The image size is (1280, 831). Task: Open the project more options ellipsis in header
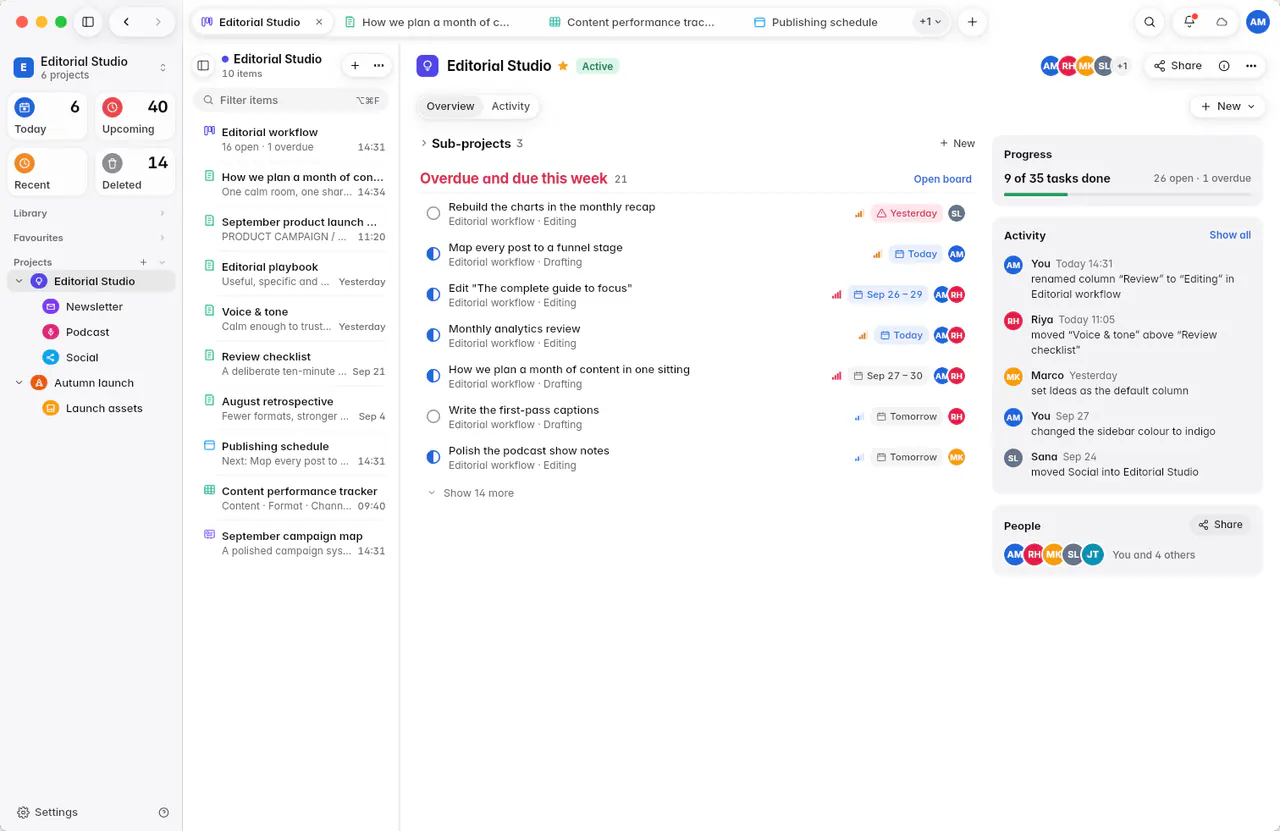pos(1251,66)
